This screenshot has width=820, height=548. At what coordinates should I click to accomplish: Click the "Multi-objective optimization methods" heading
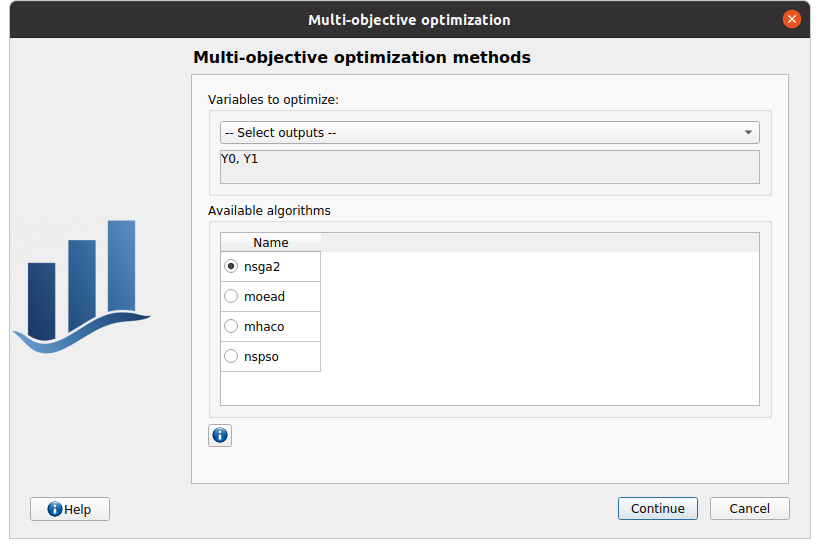[361, 58]
